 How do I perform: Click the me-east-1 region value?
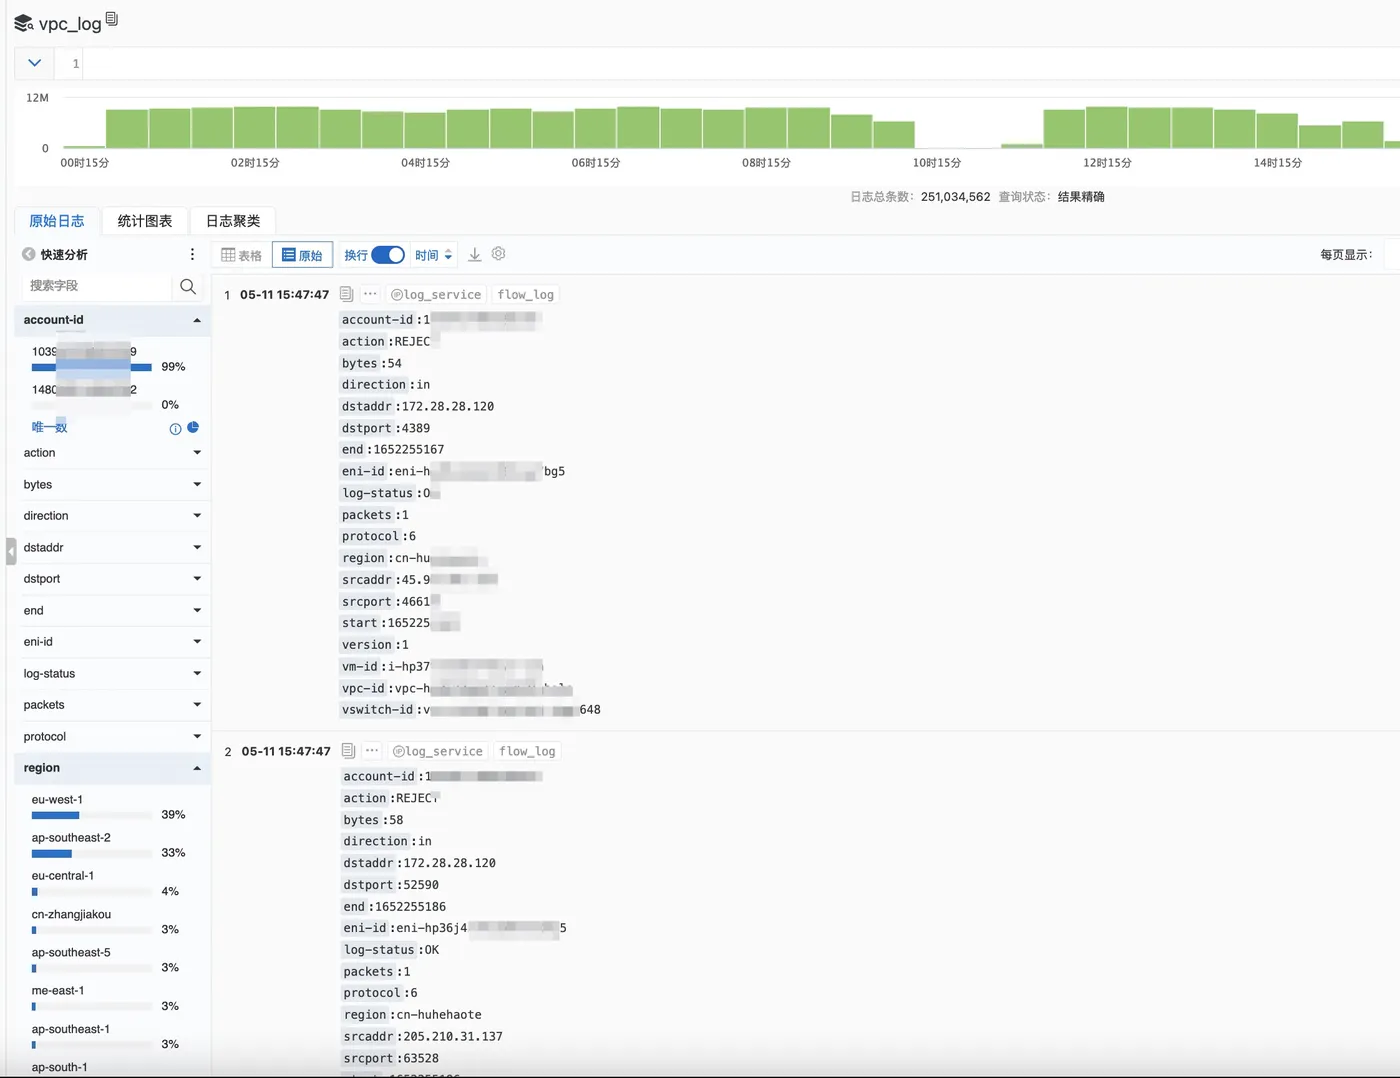click(58, 990)
